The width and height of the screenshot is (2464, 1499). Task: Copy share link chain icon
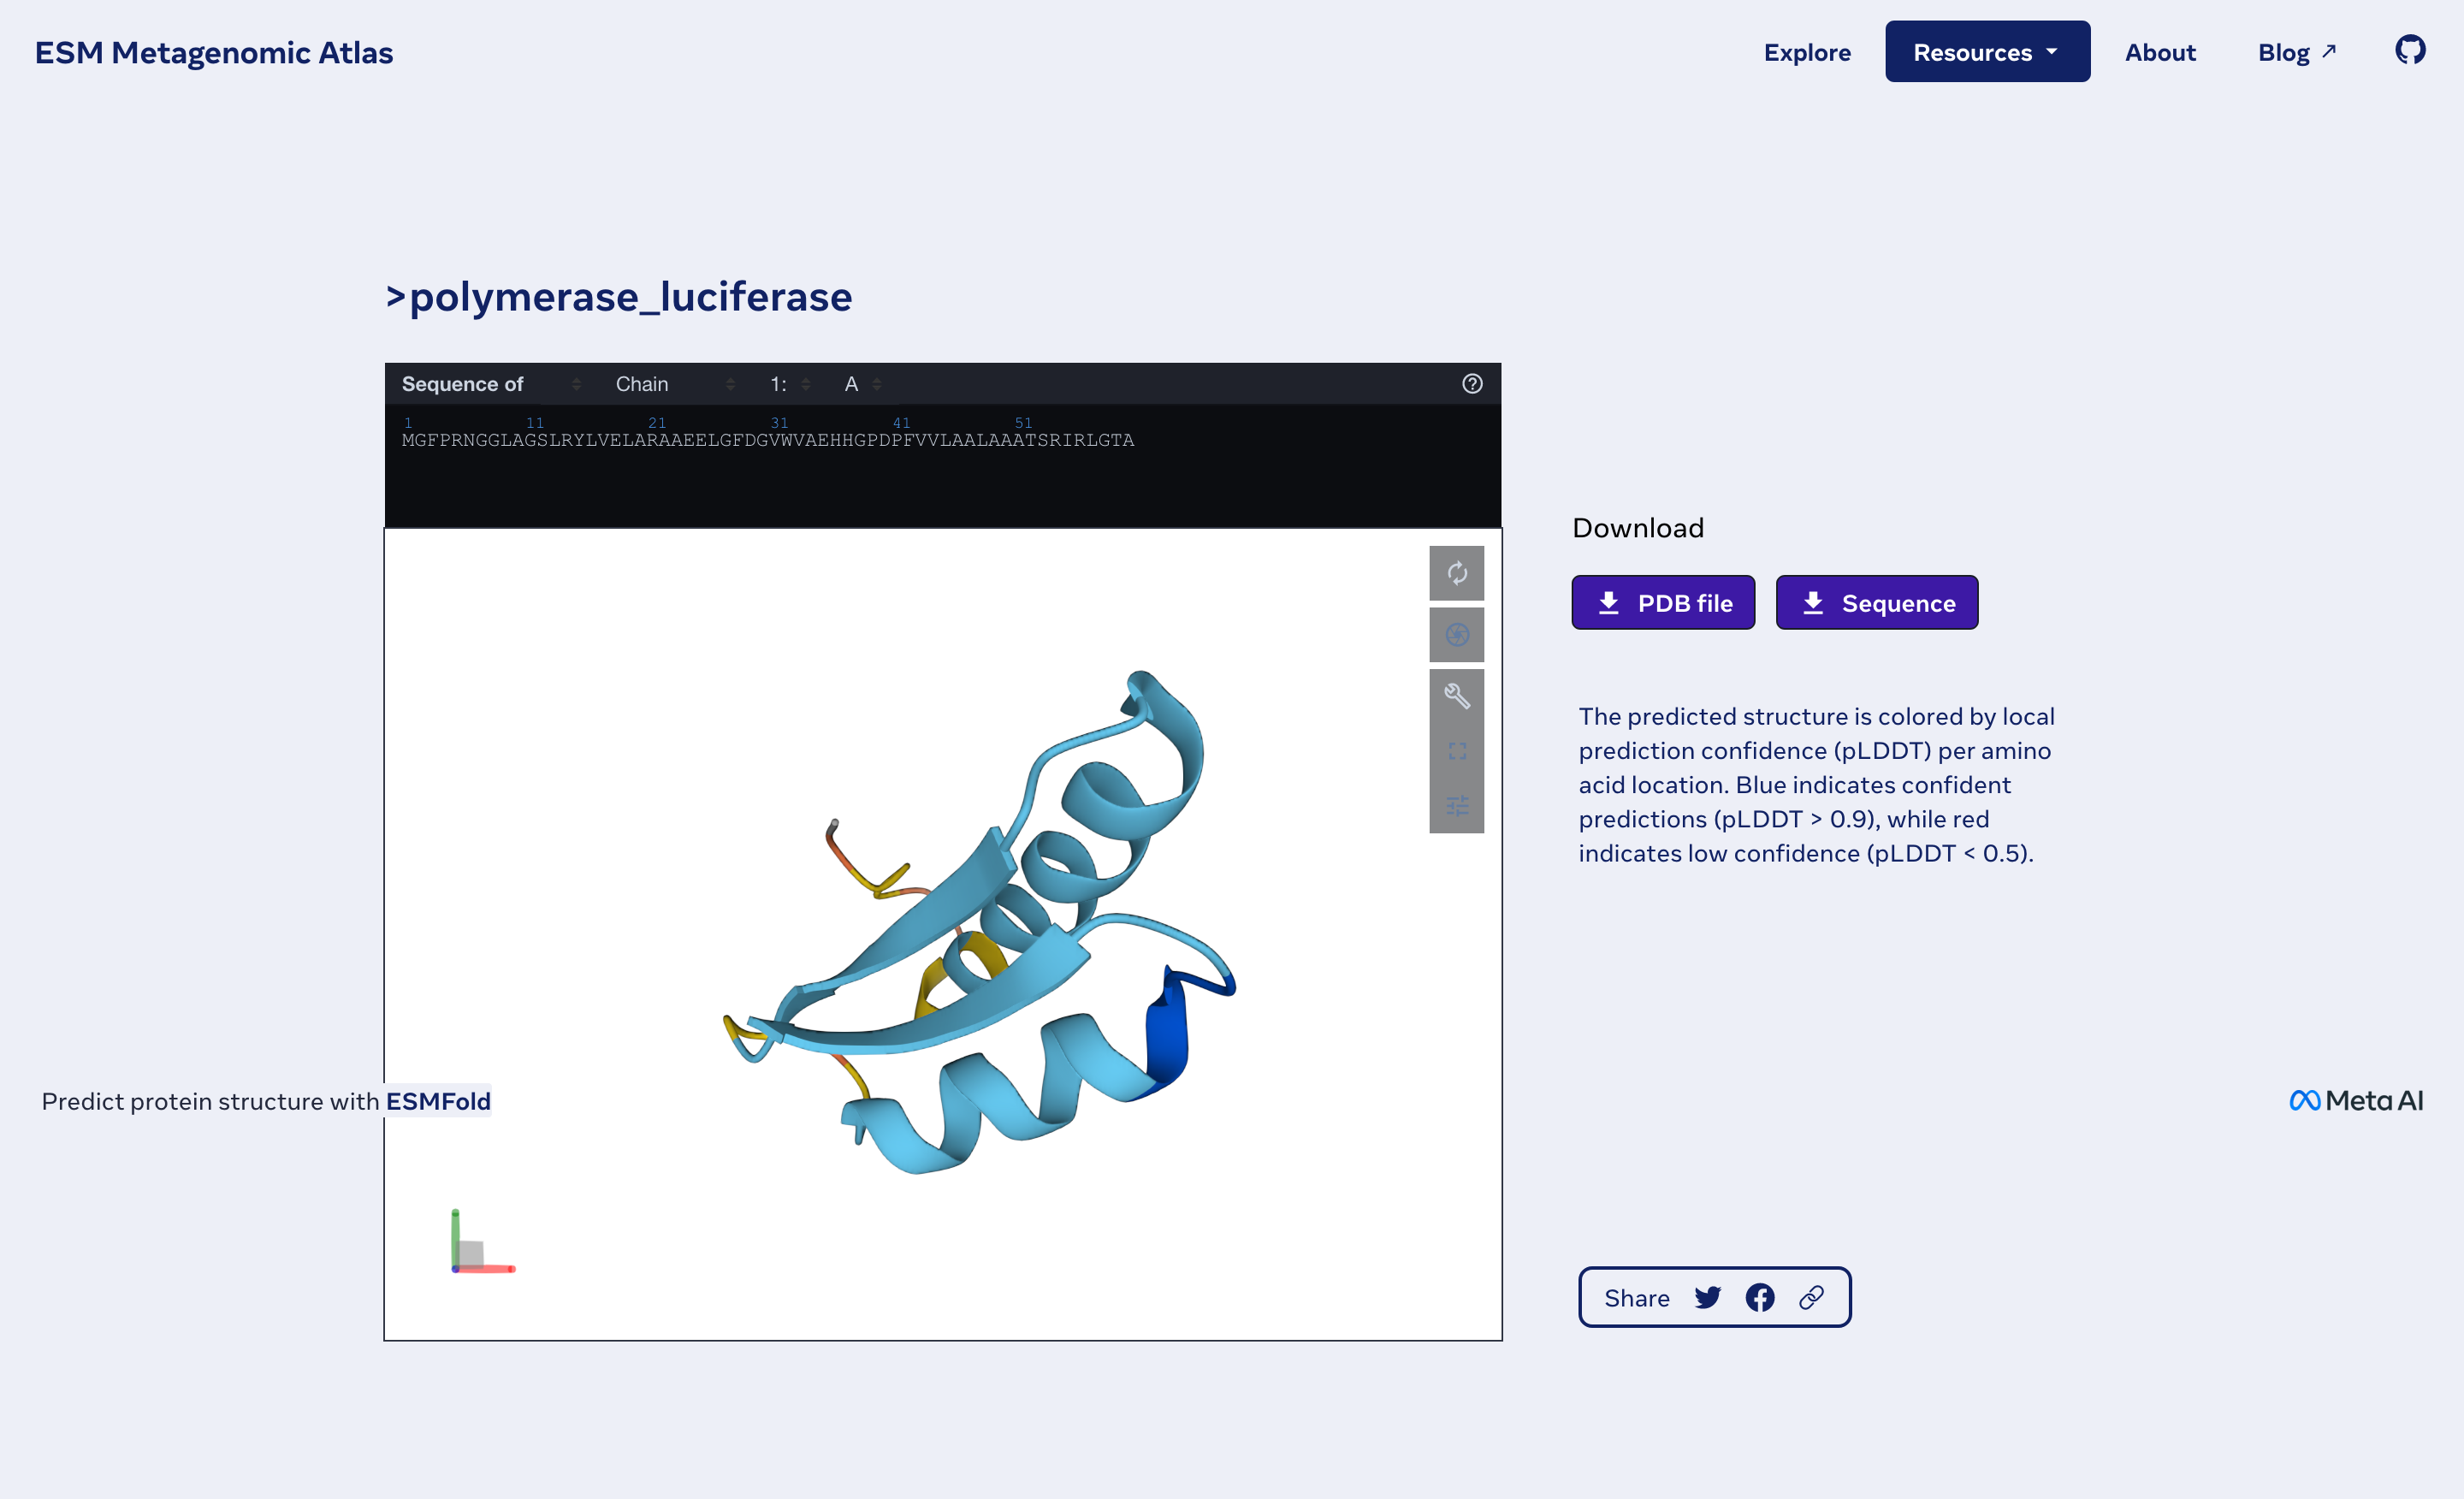(1811, 1297)
